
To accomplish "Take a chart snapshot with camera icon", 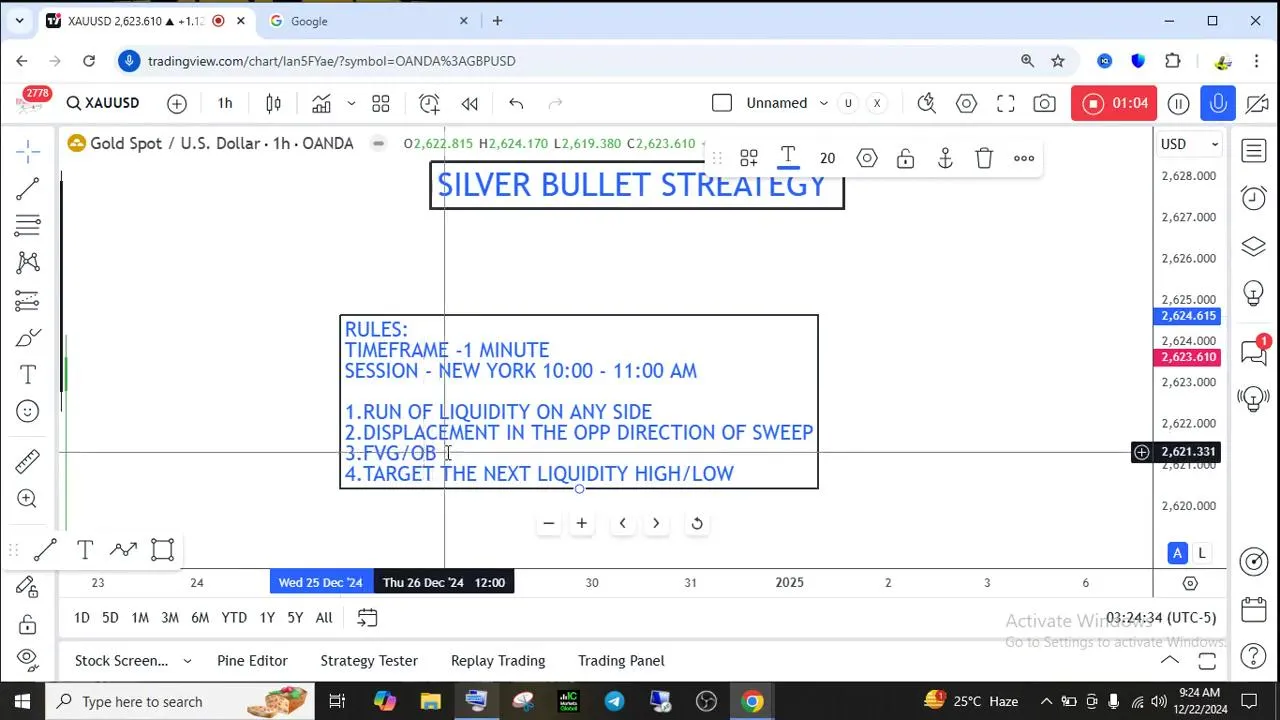I will pos(1044,103).
